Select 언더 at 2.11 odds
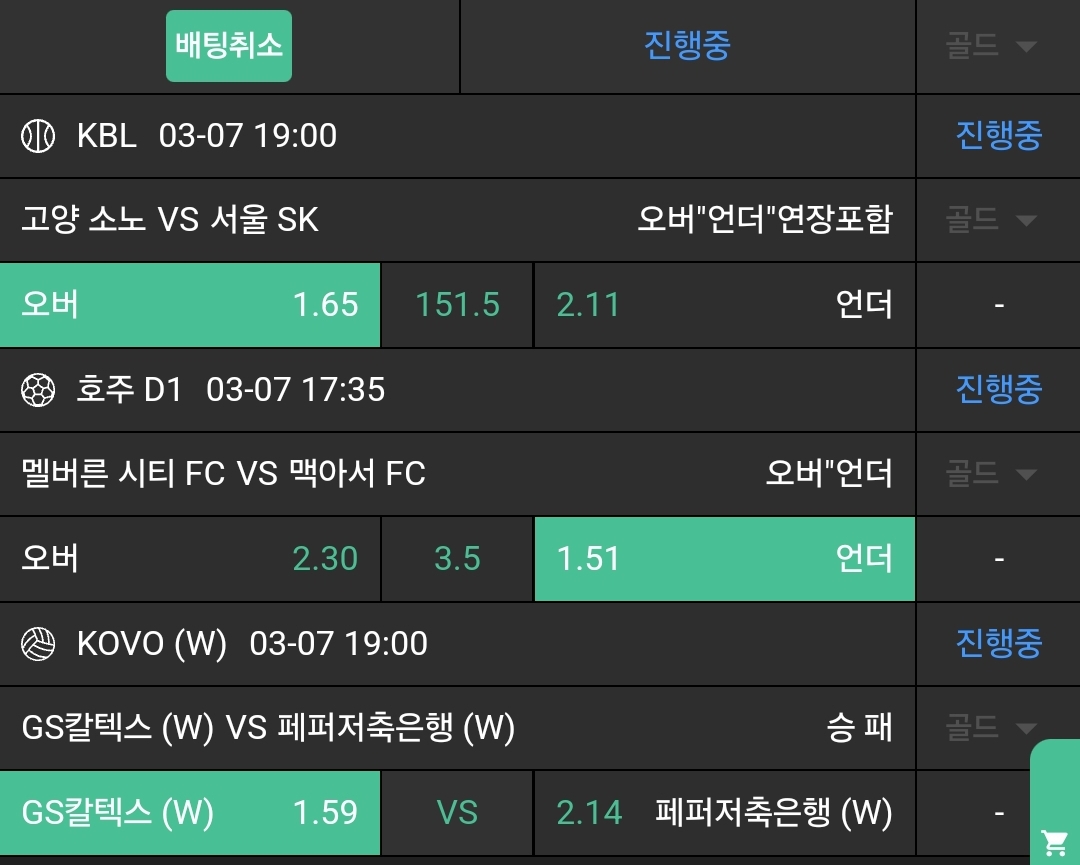Screen dimensions: 1080x865 pos(724,305)
